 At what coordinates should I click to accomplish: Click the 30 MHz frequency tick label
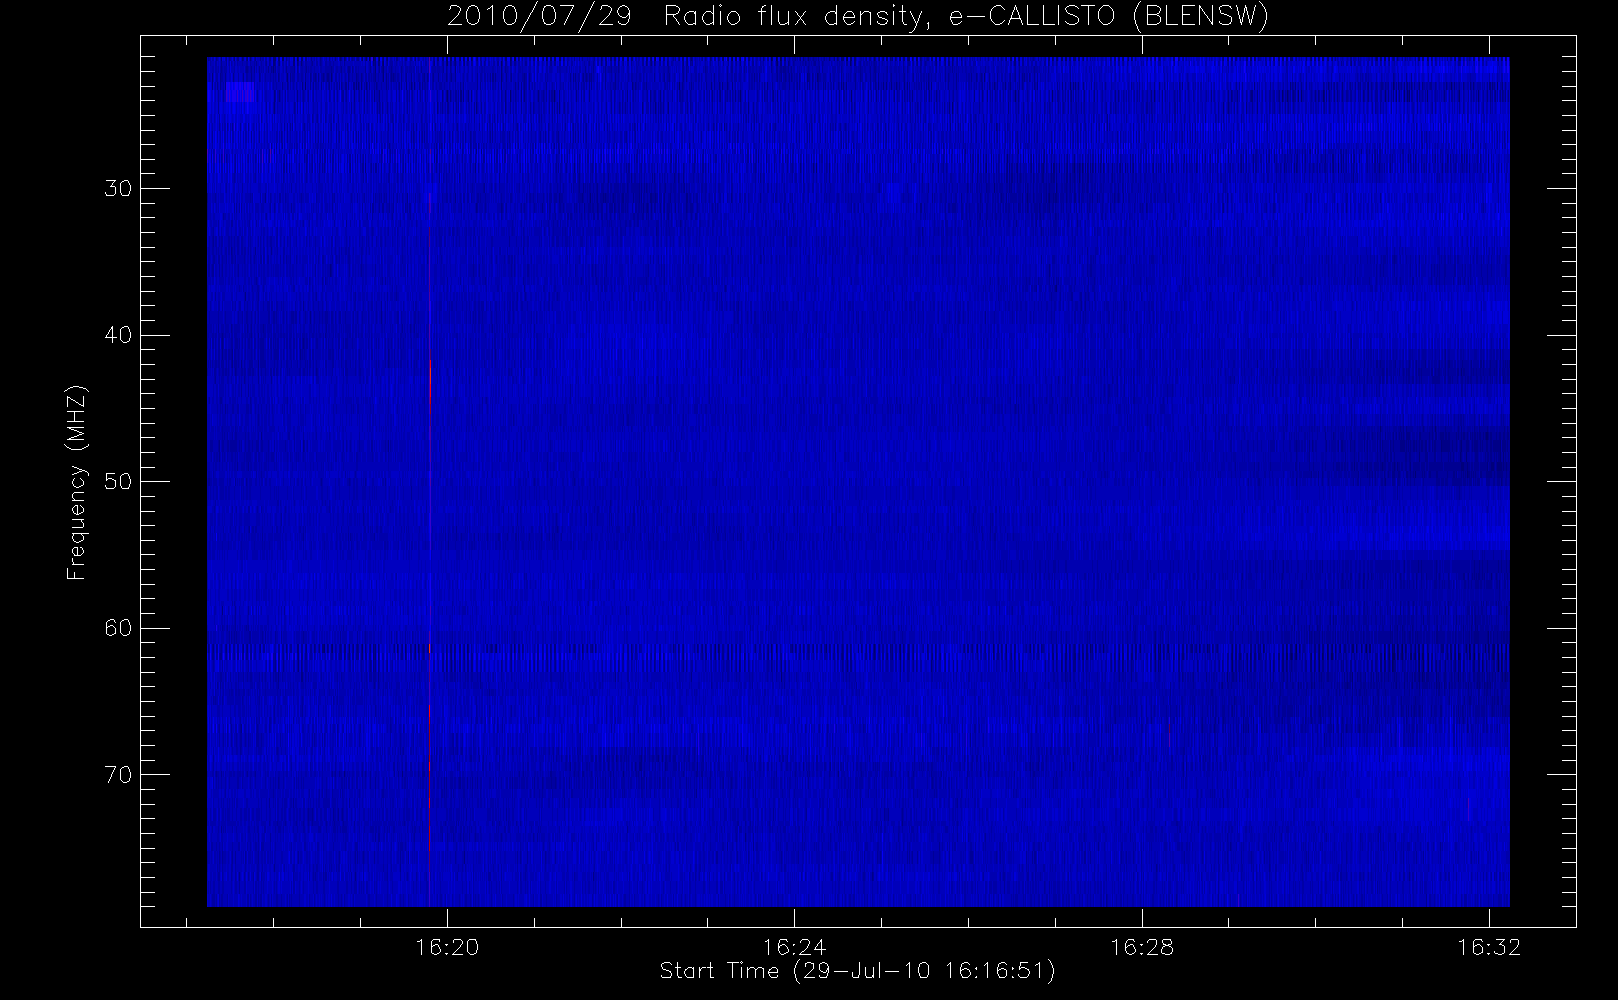click(117, 189)
